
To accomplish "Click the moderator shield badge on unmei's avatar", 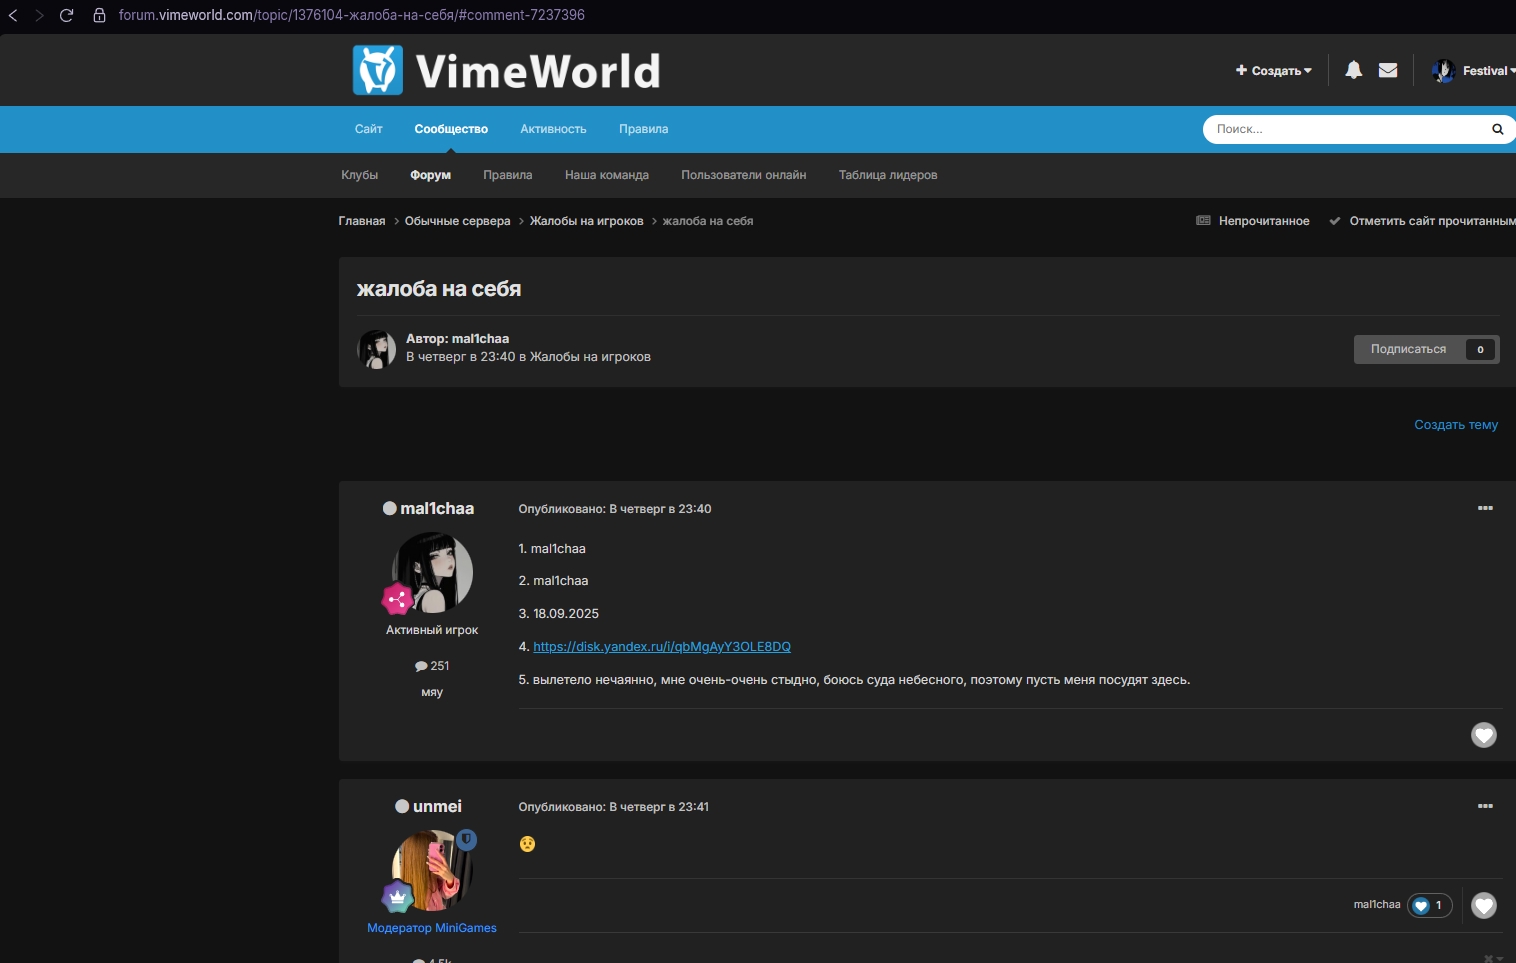I will pos(467,840).
